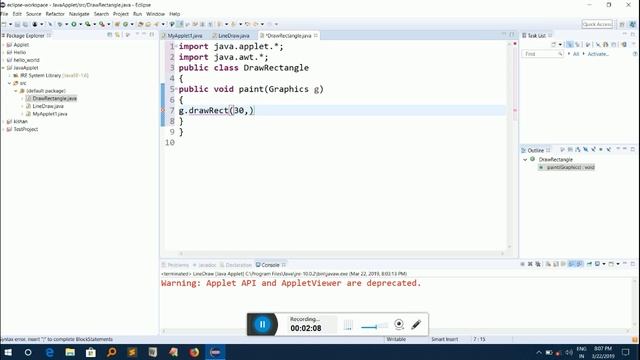This screenshot has height=360, width=640.
Task: Expand the TestProject node
Action: point(4,129)
